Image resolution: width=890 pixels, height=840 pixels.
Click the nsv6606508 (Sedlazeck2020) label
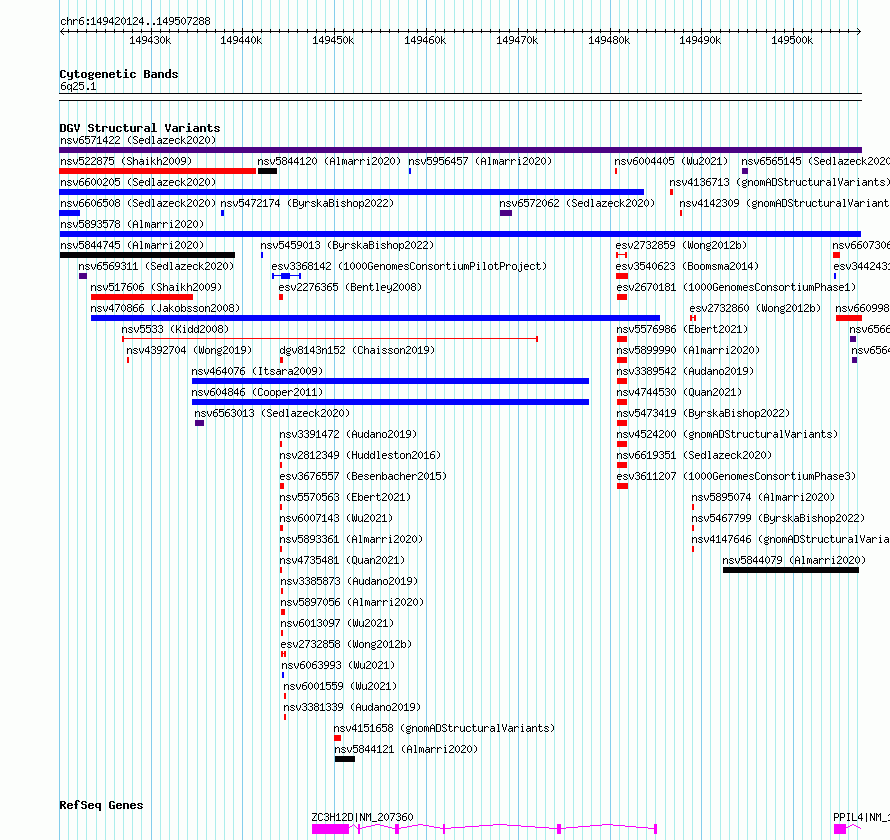point(138,203)
